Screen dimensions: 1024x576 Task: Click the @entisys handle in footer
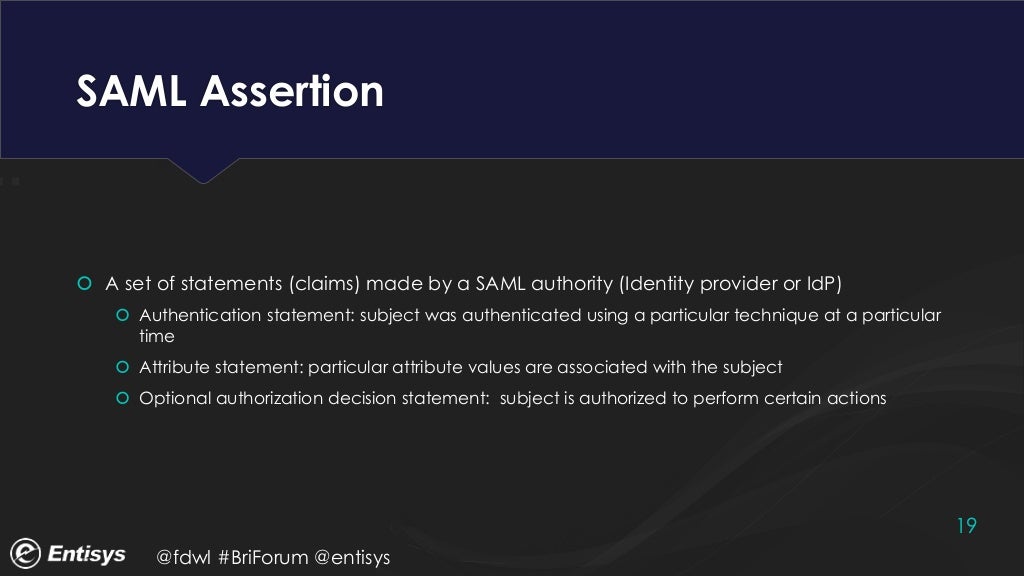point(352,558)
